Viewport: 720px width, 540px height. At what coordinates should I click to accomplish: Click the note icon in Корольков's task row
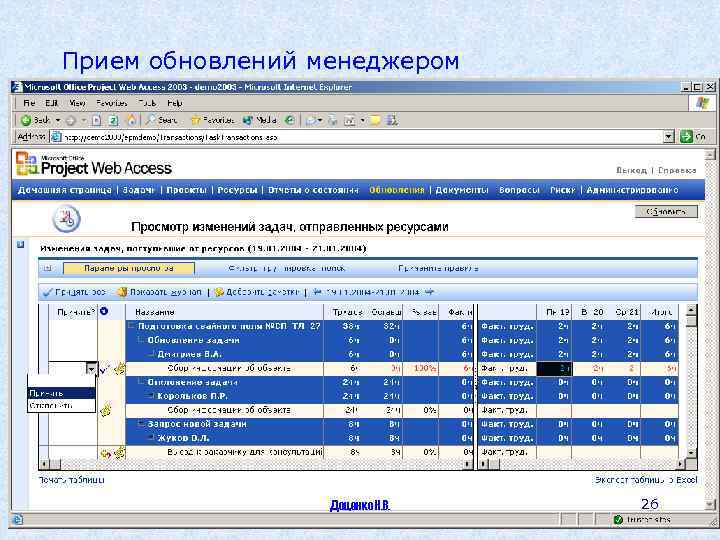pyautogui.click(x=106, y=409)
